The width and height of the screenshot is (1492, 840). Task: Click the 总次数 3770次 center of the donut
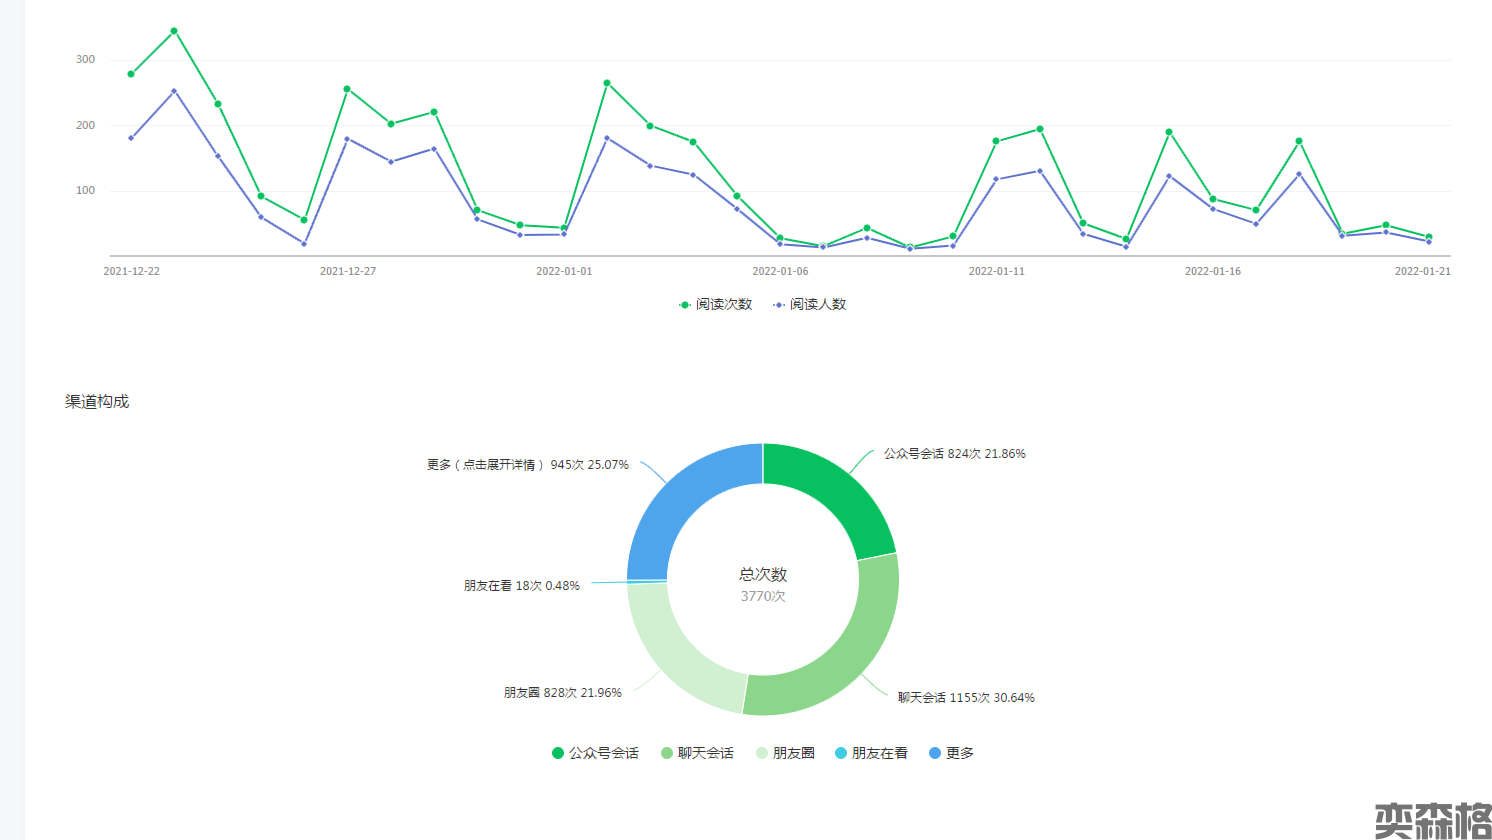click(763, 585)
